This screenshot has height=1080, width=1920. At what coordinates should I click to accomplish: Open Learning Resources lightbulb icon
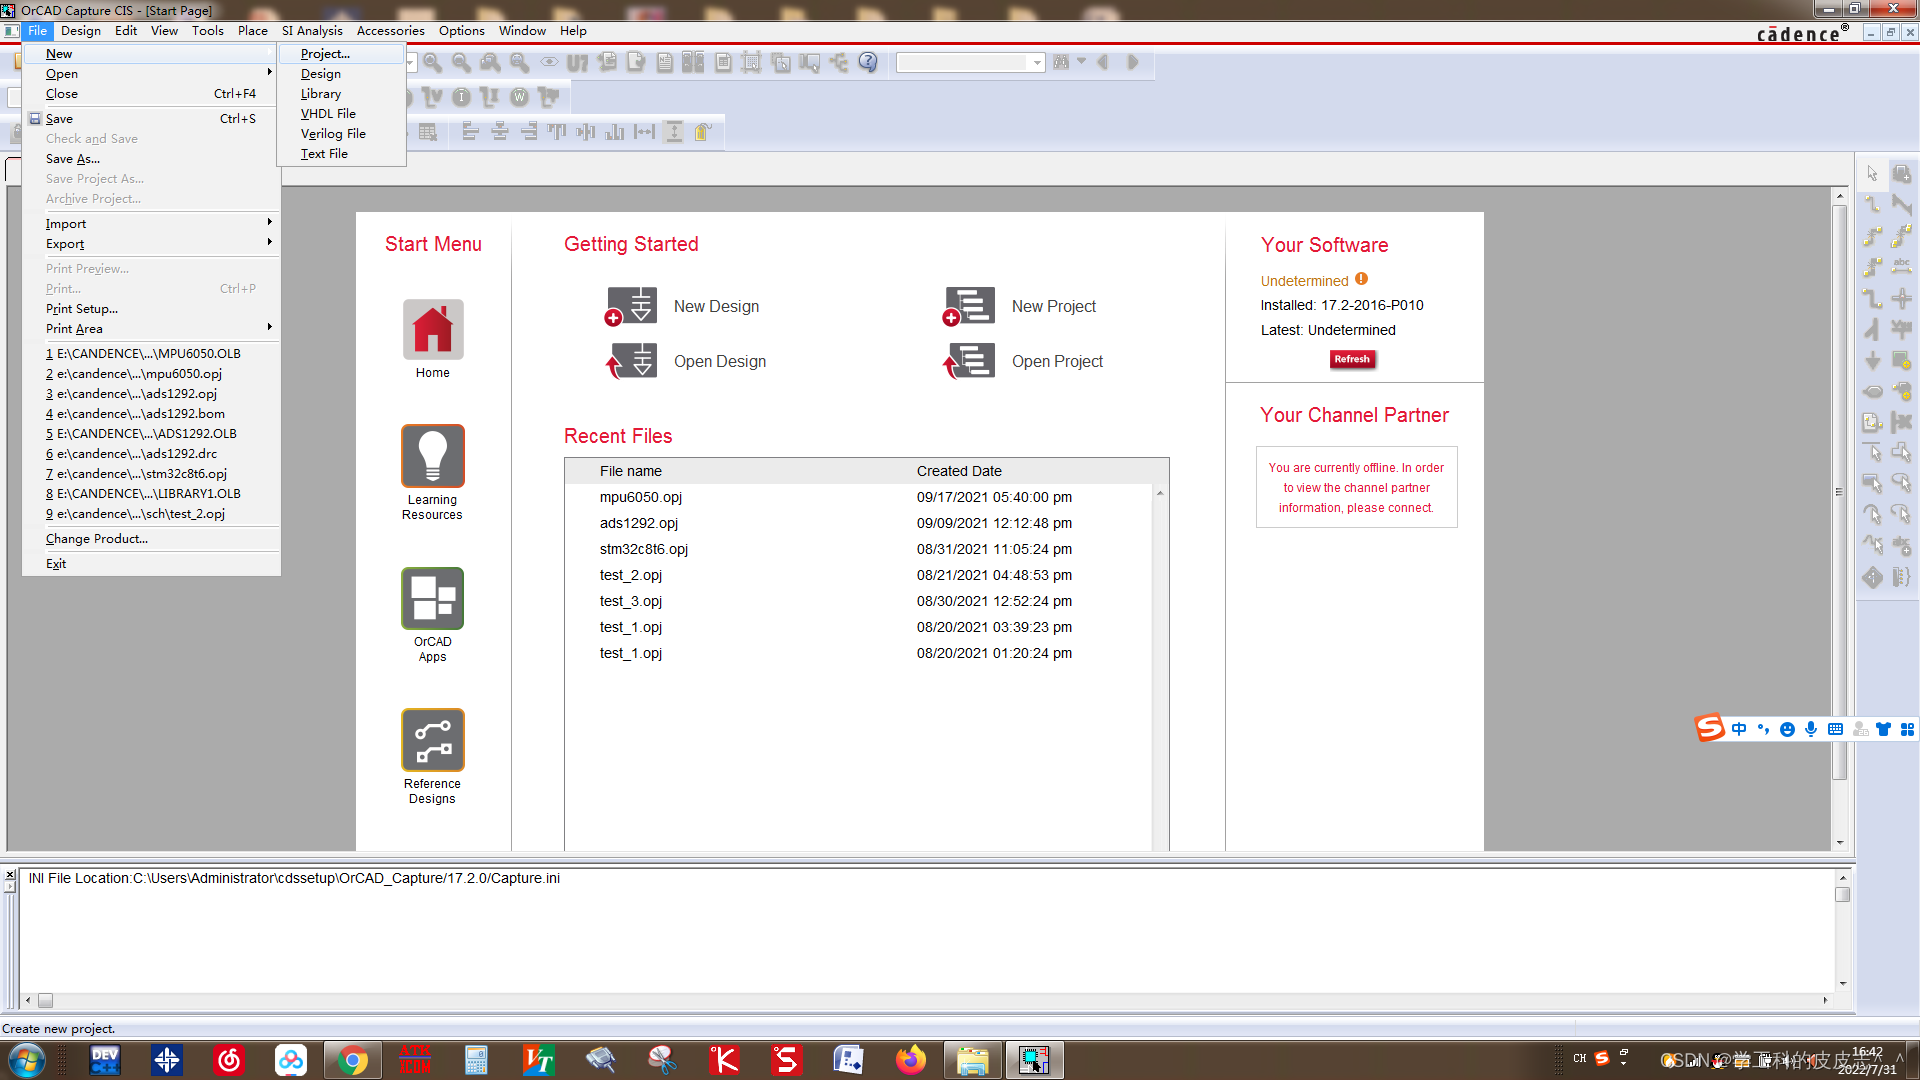tap(433, 456)
